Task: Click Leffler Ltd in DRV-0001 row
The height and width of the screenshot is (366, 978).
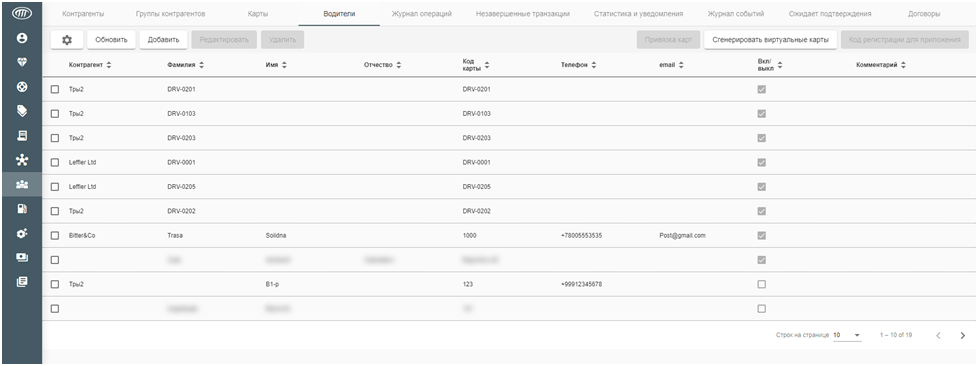Action: point(82,162)
